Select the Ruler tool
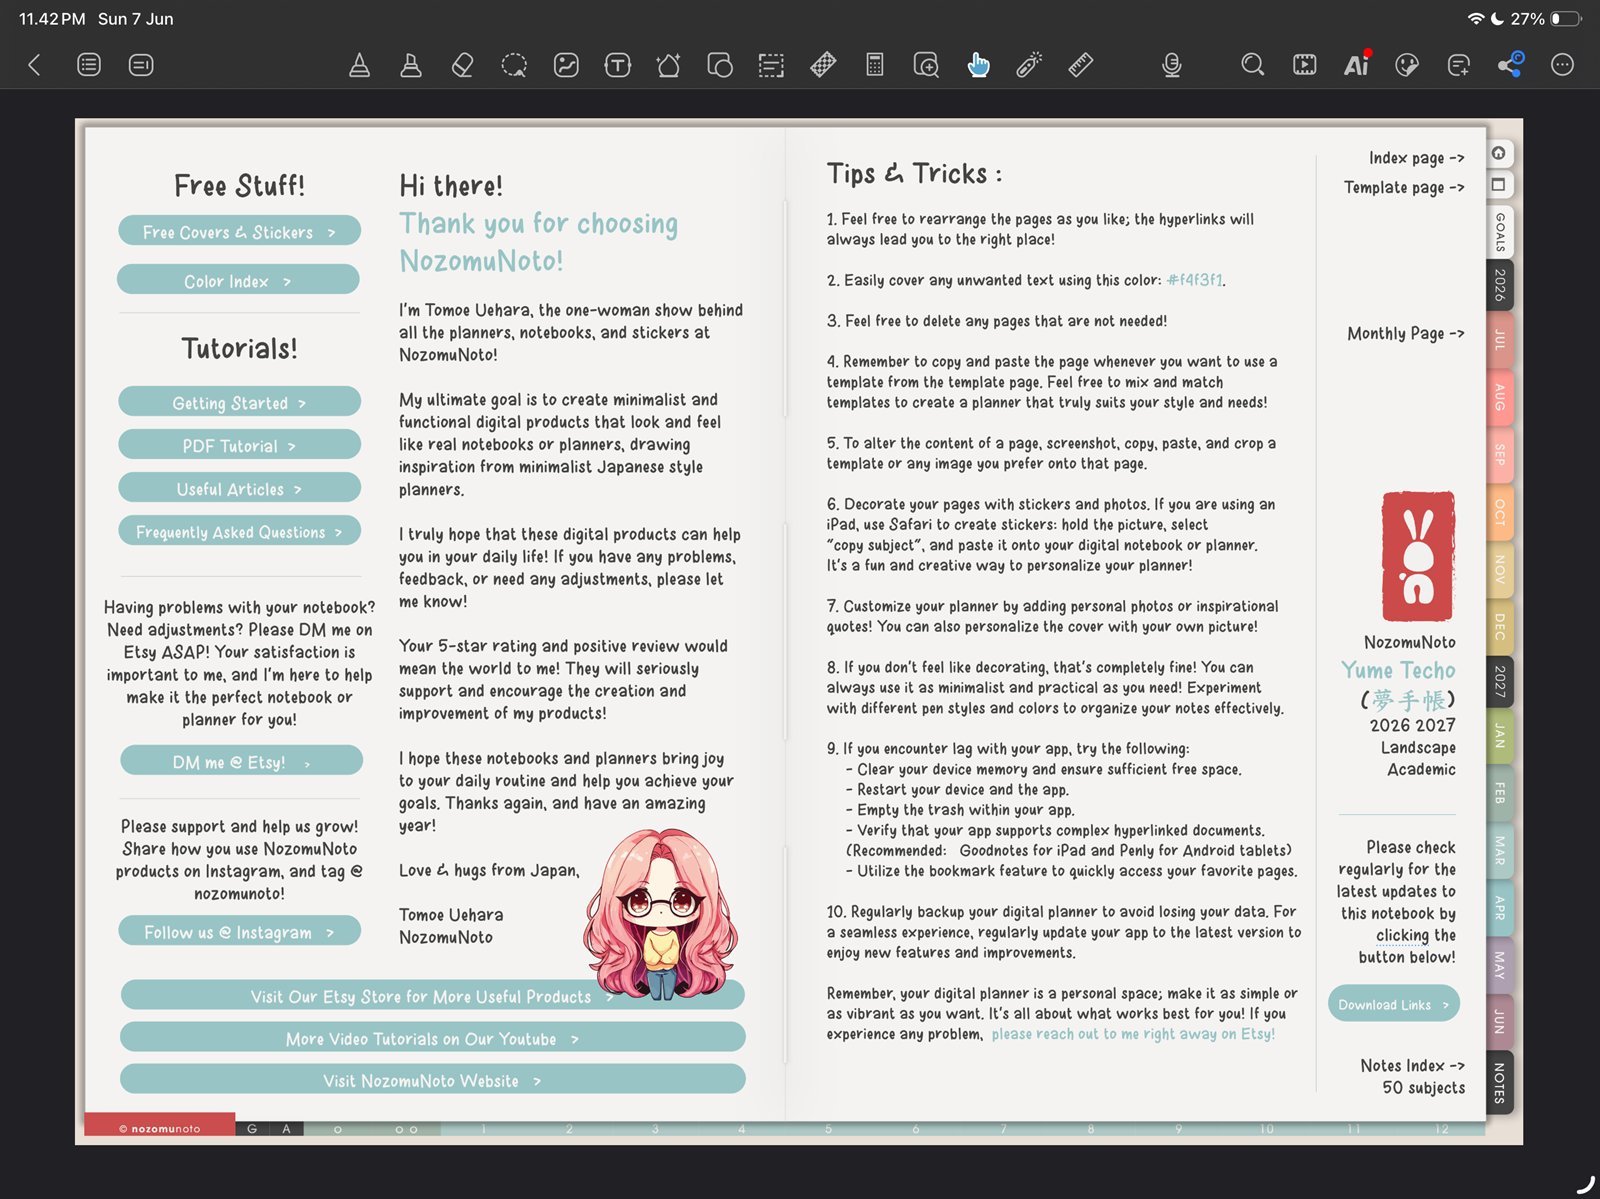 (1081, 65)
